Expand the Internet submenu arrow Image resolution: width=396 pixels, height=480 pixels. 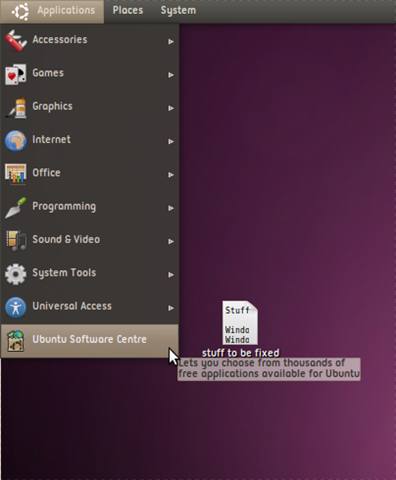(171, 141)
